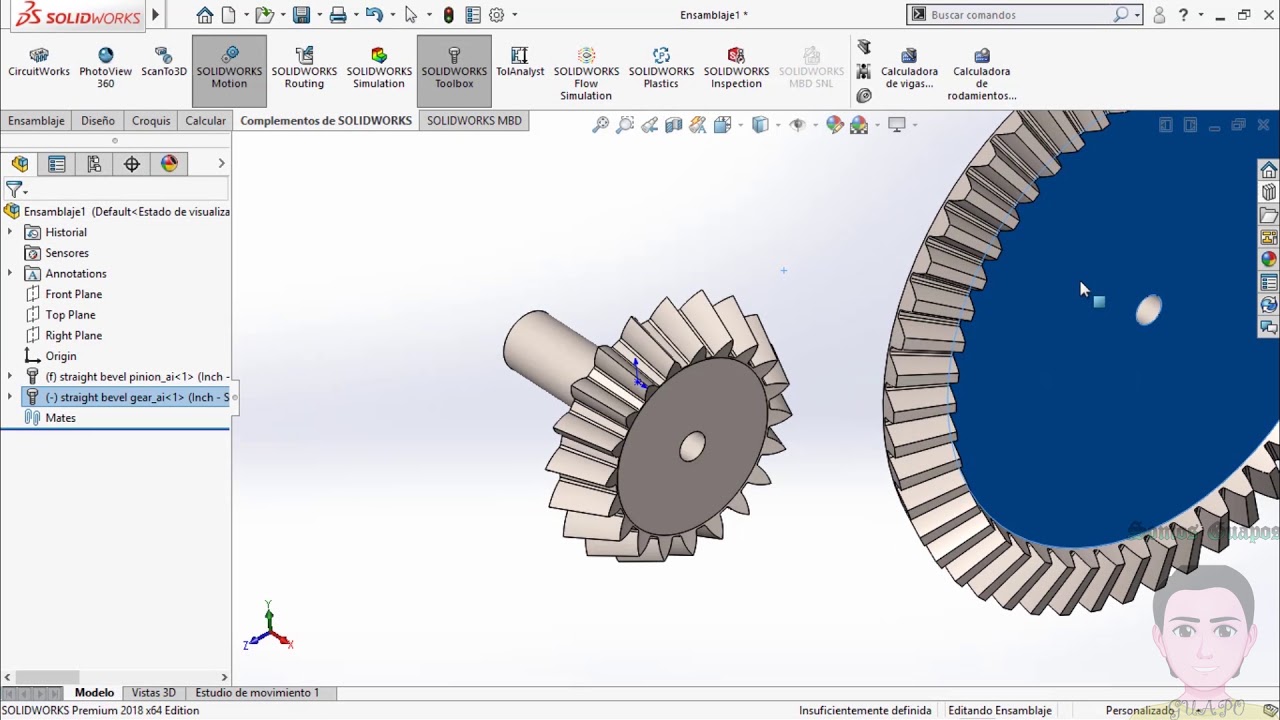Screen dimensions: 1280x720
Task: Switch to the Vistas 3D tab
Action: pyautogui.click(x=154, y=693)
